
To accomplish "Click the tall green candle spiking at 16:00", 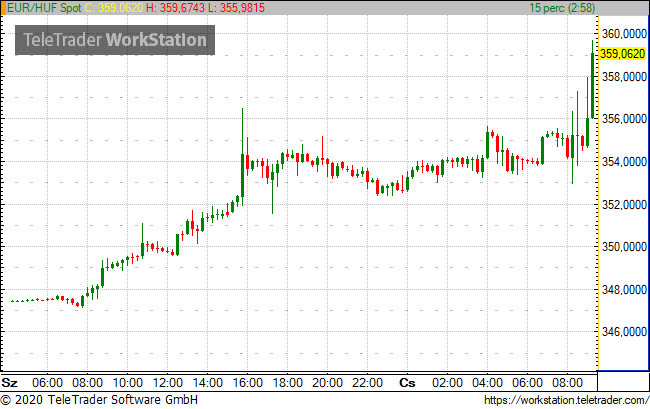I will pyautogui.click(x=243, y=157).
